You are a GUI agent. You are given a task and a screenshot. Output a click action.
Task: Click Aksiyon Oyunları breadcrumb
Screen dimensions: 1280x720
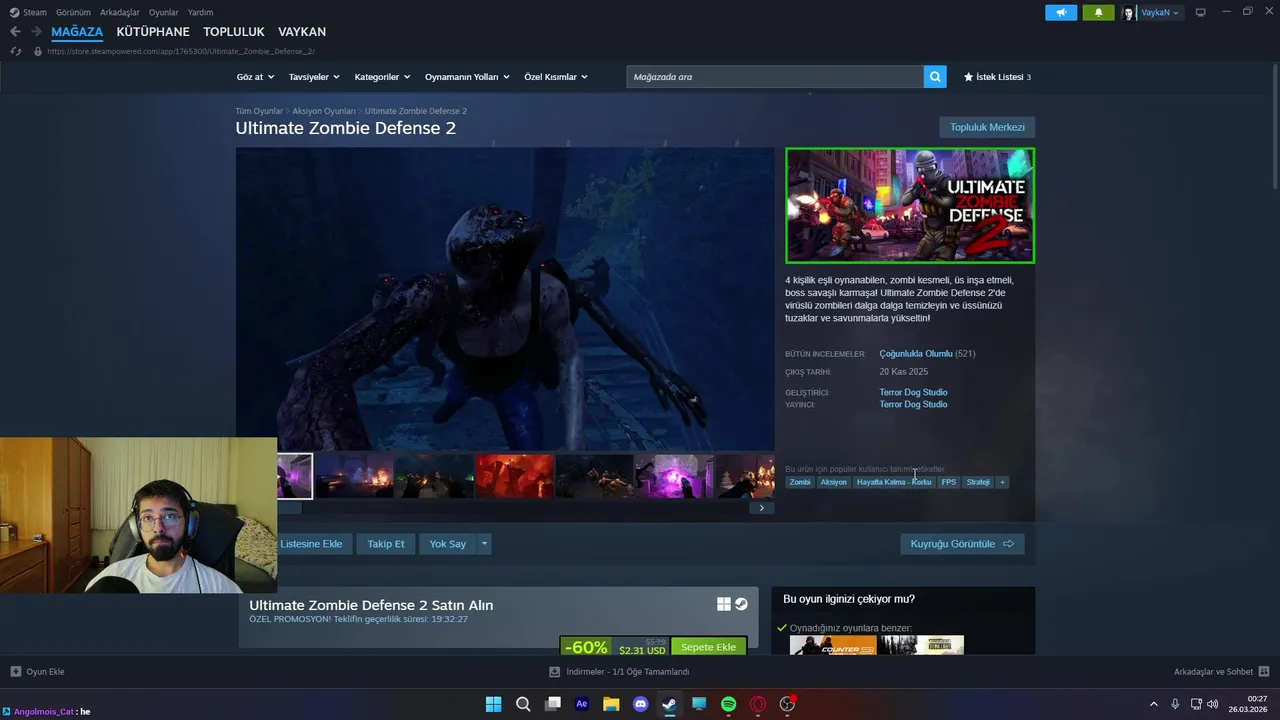click(324, 111)
